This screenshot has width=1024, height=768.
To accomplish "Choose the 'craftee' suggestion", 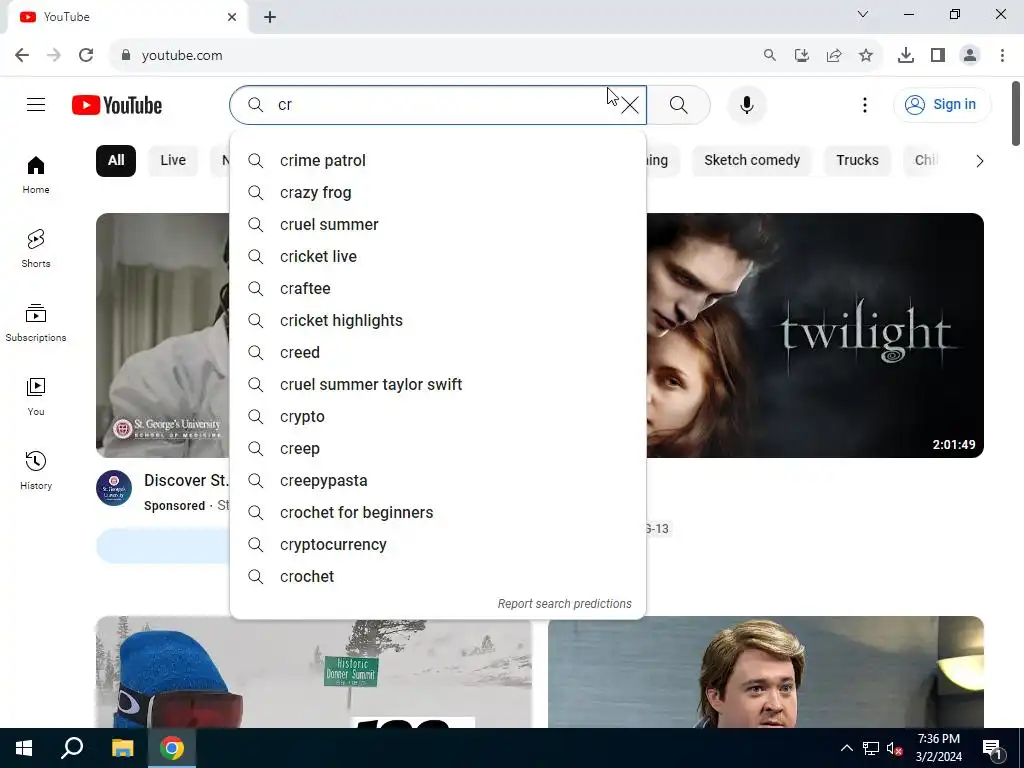I will (x=438, y=289).
